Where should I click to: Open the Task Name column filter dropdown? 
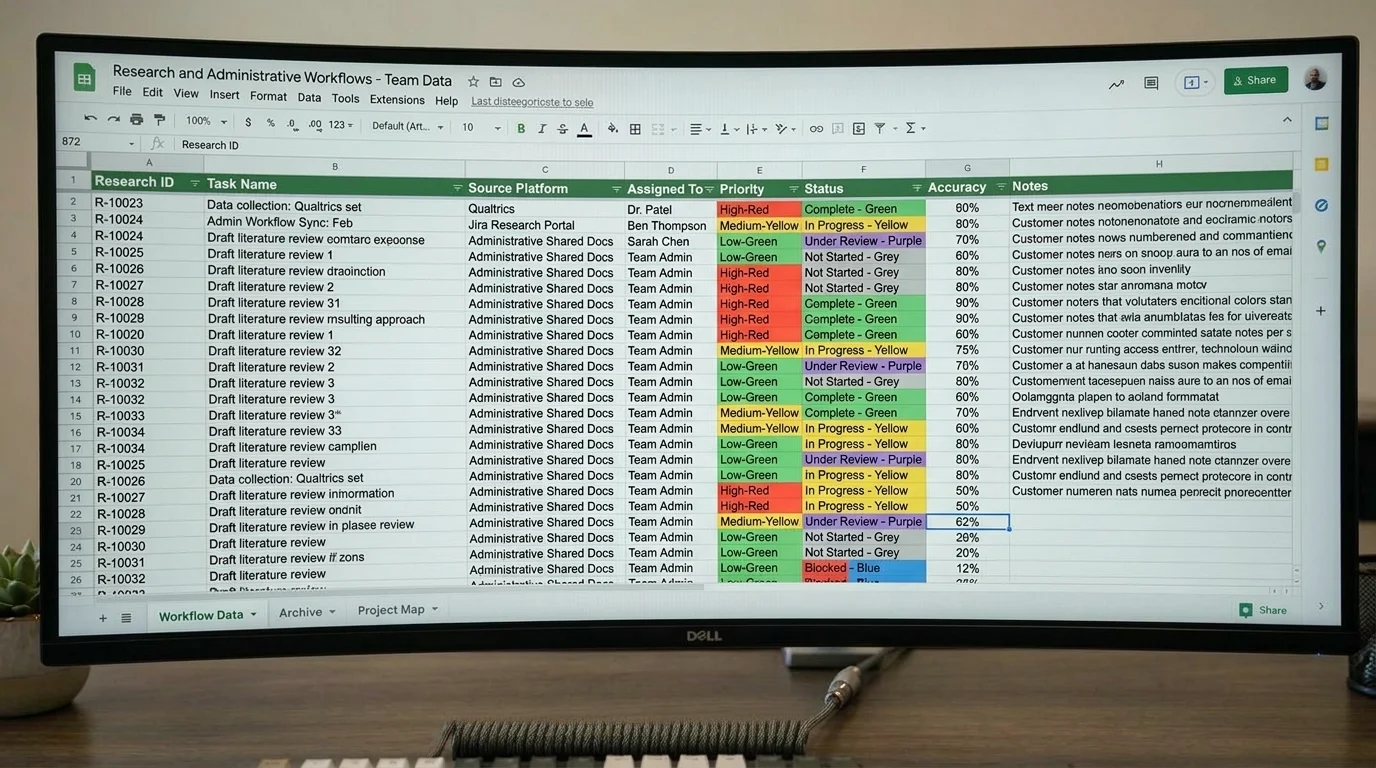point(457,188)
